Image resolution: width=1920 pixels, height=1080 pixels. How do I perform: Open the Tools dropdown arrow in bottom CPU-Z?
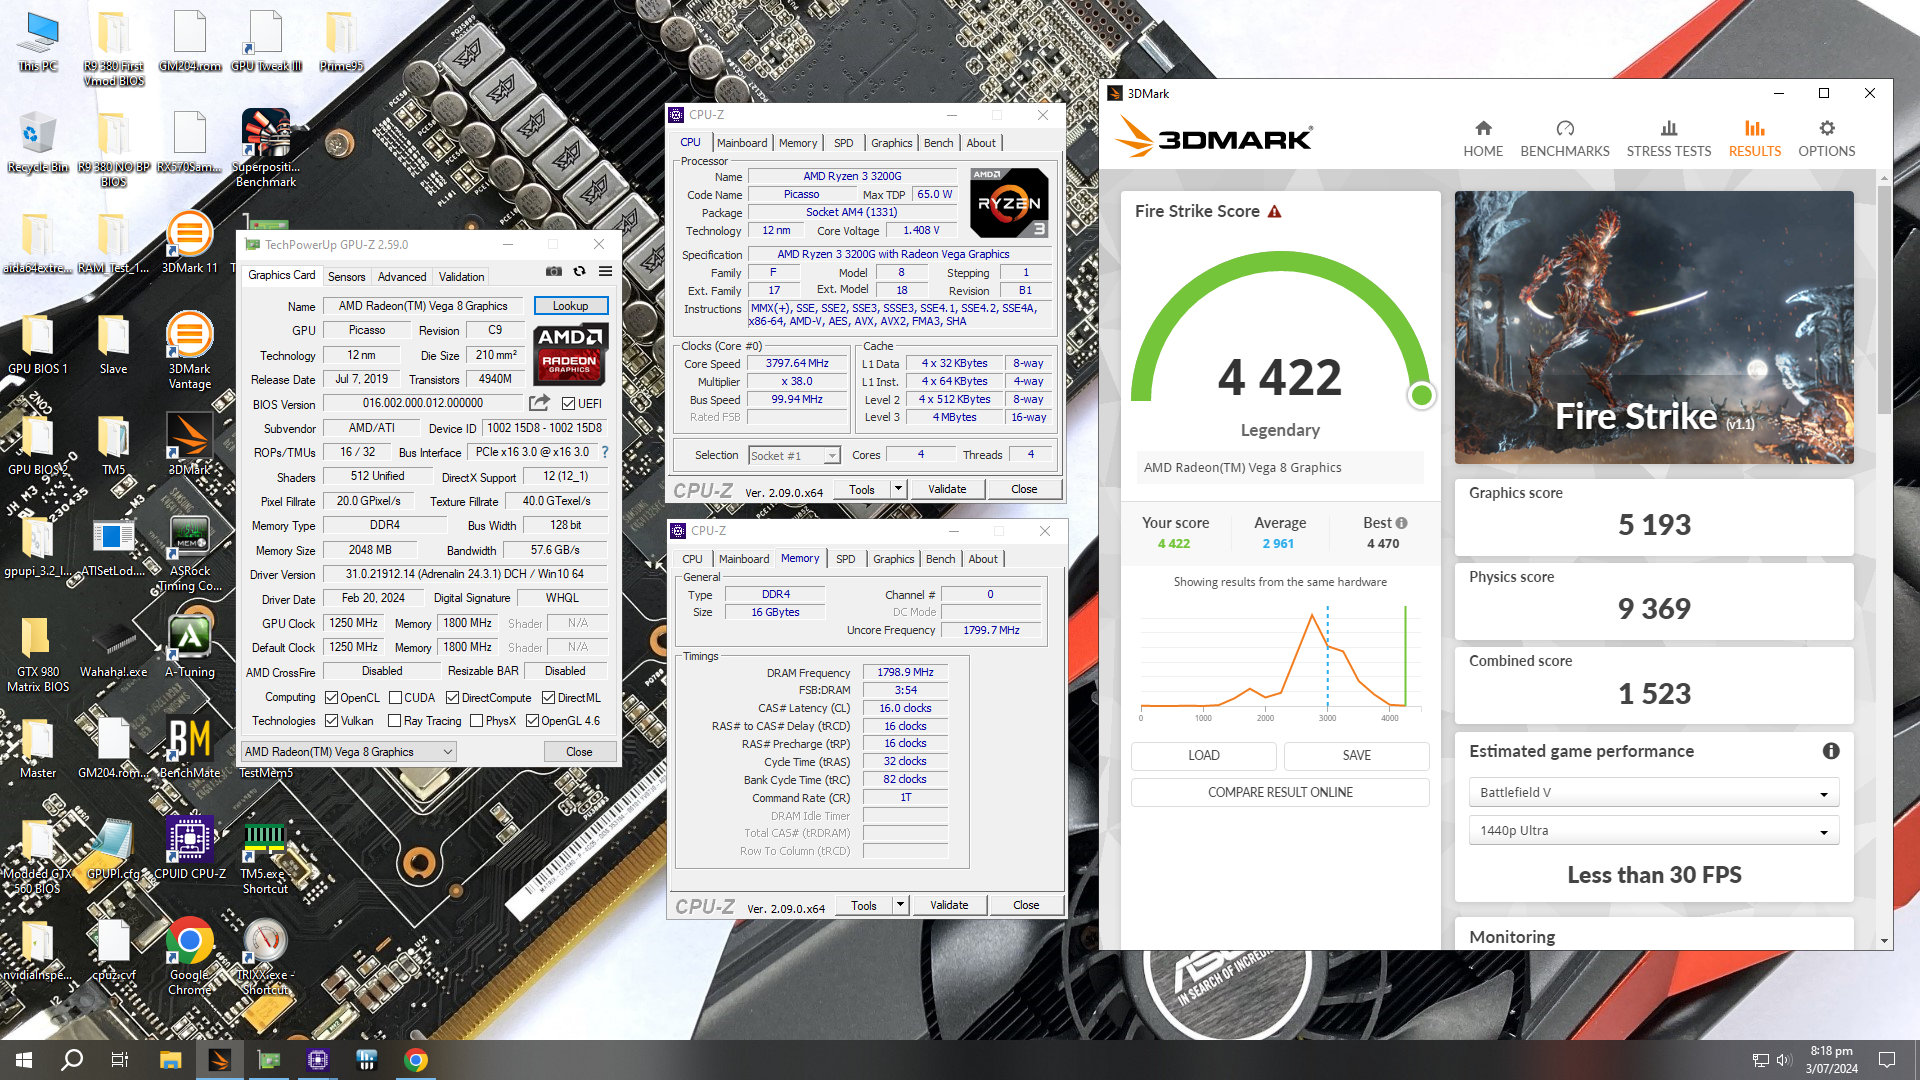coord(900,905)
